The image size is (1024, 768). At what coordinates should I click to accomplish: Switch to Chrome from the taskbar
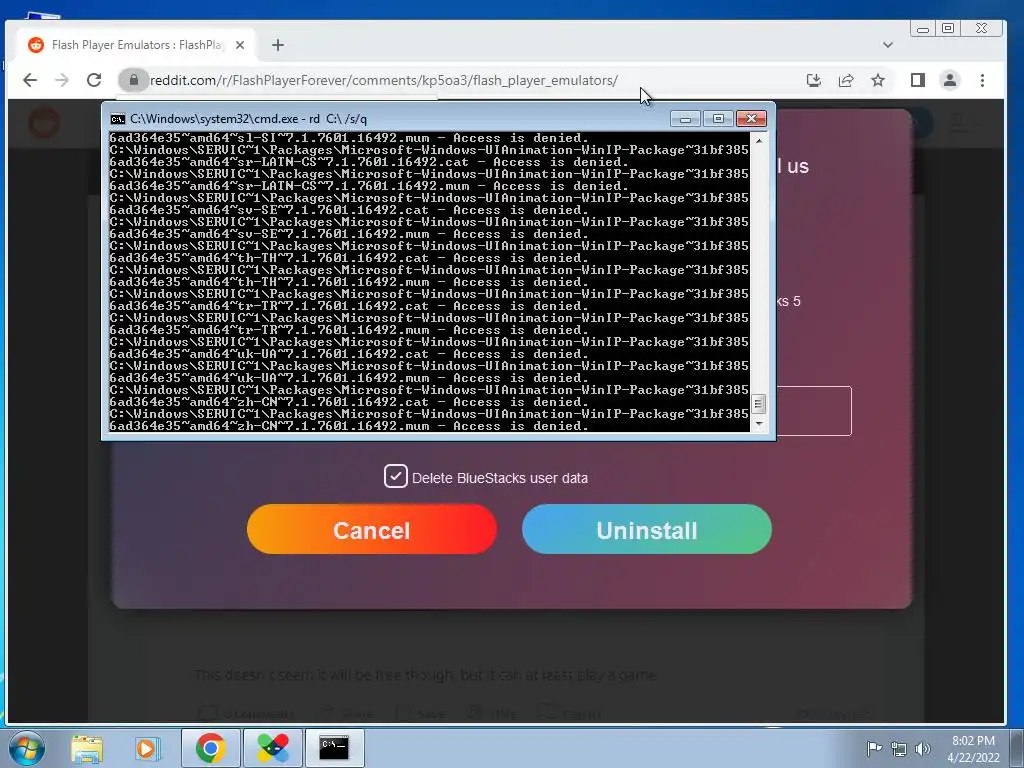click(x=210, y=748)
